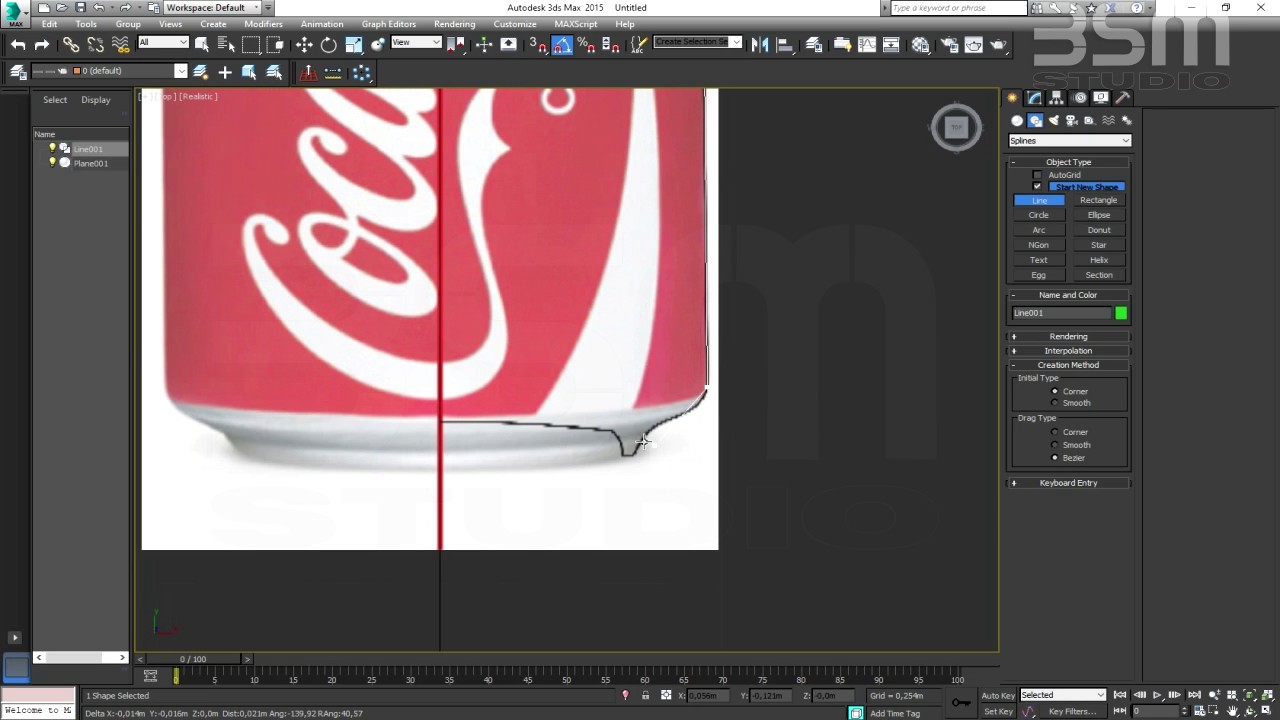Click the Mirror tool icon

pos(760,44)
